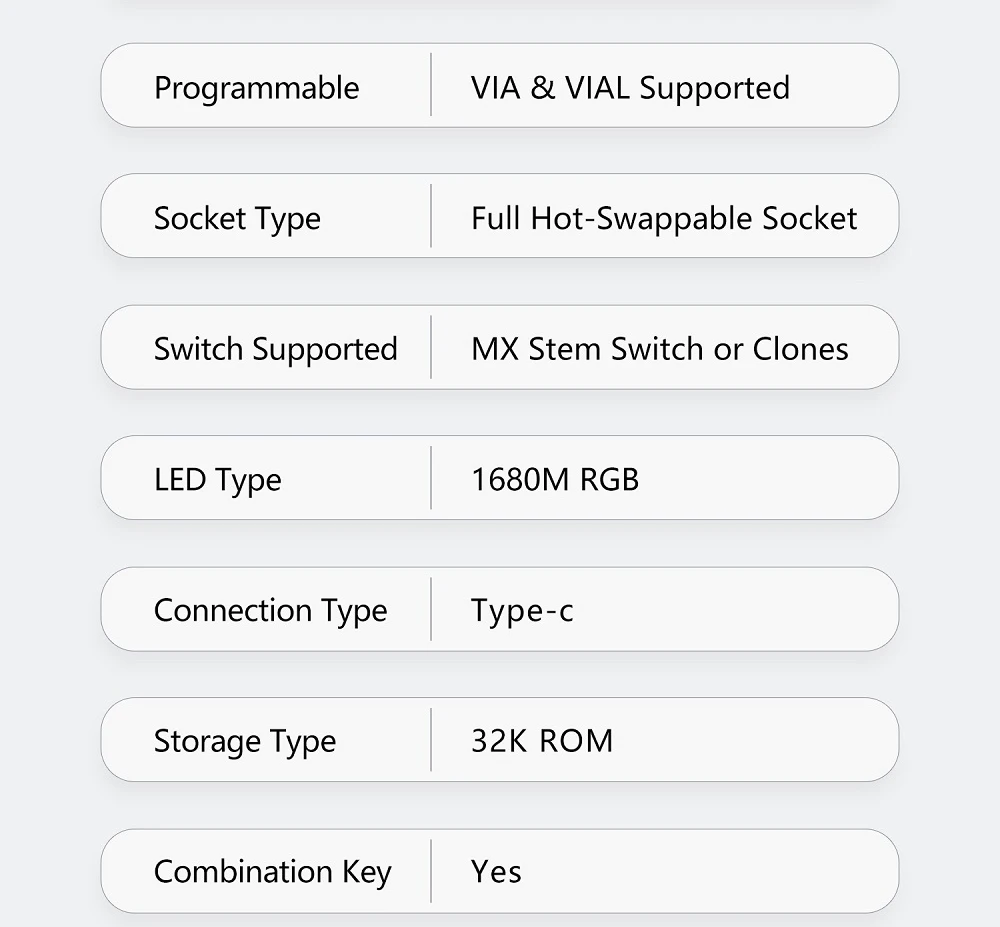
Task: Click the Programmable label
Action: (256, 88)
